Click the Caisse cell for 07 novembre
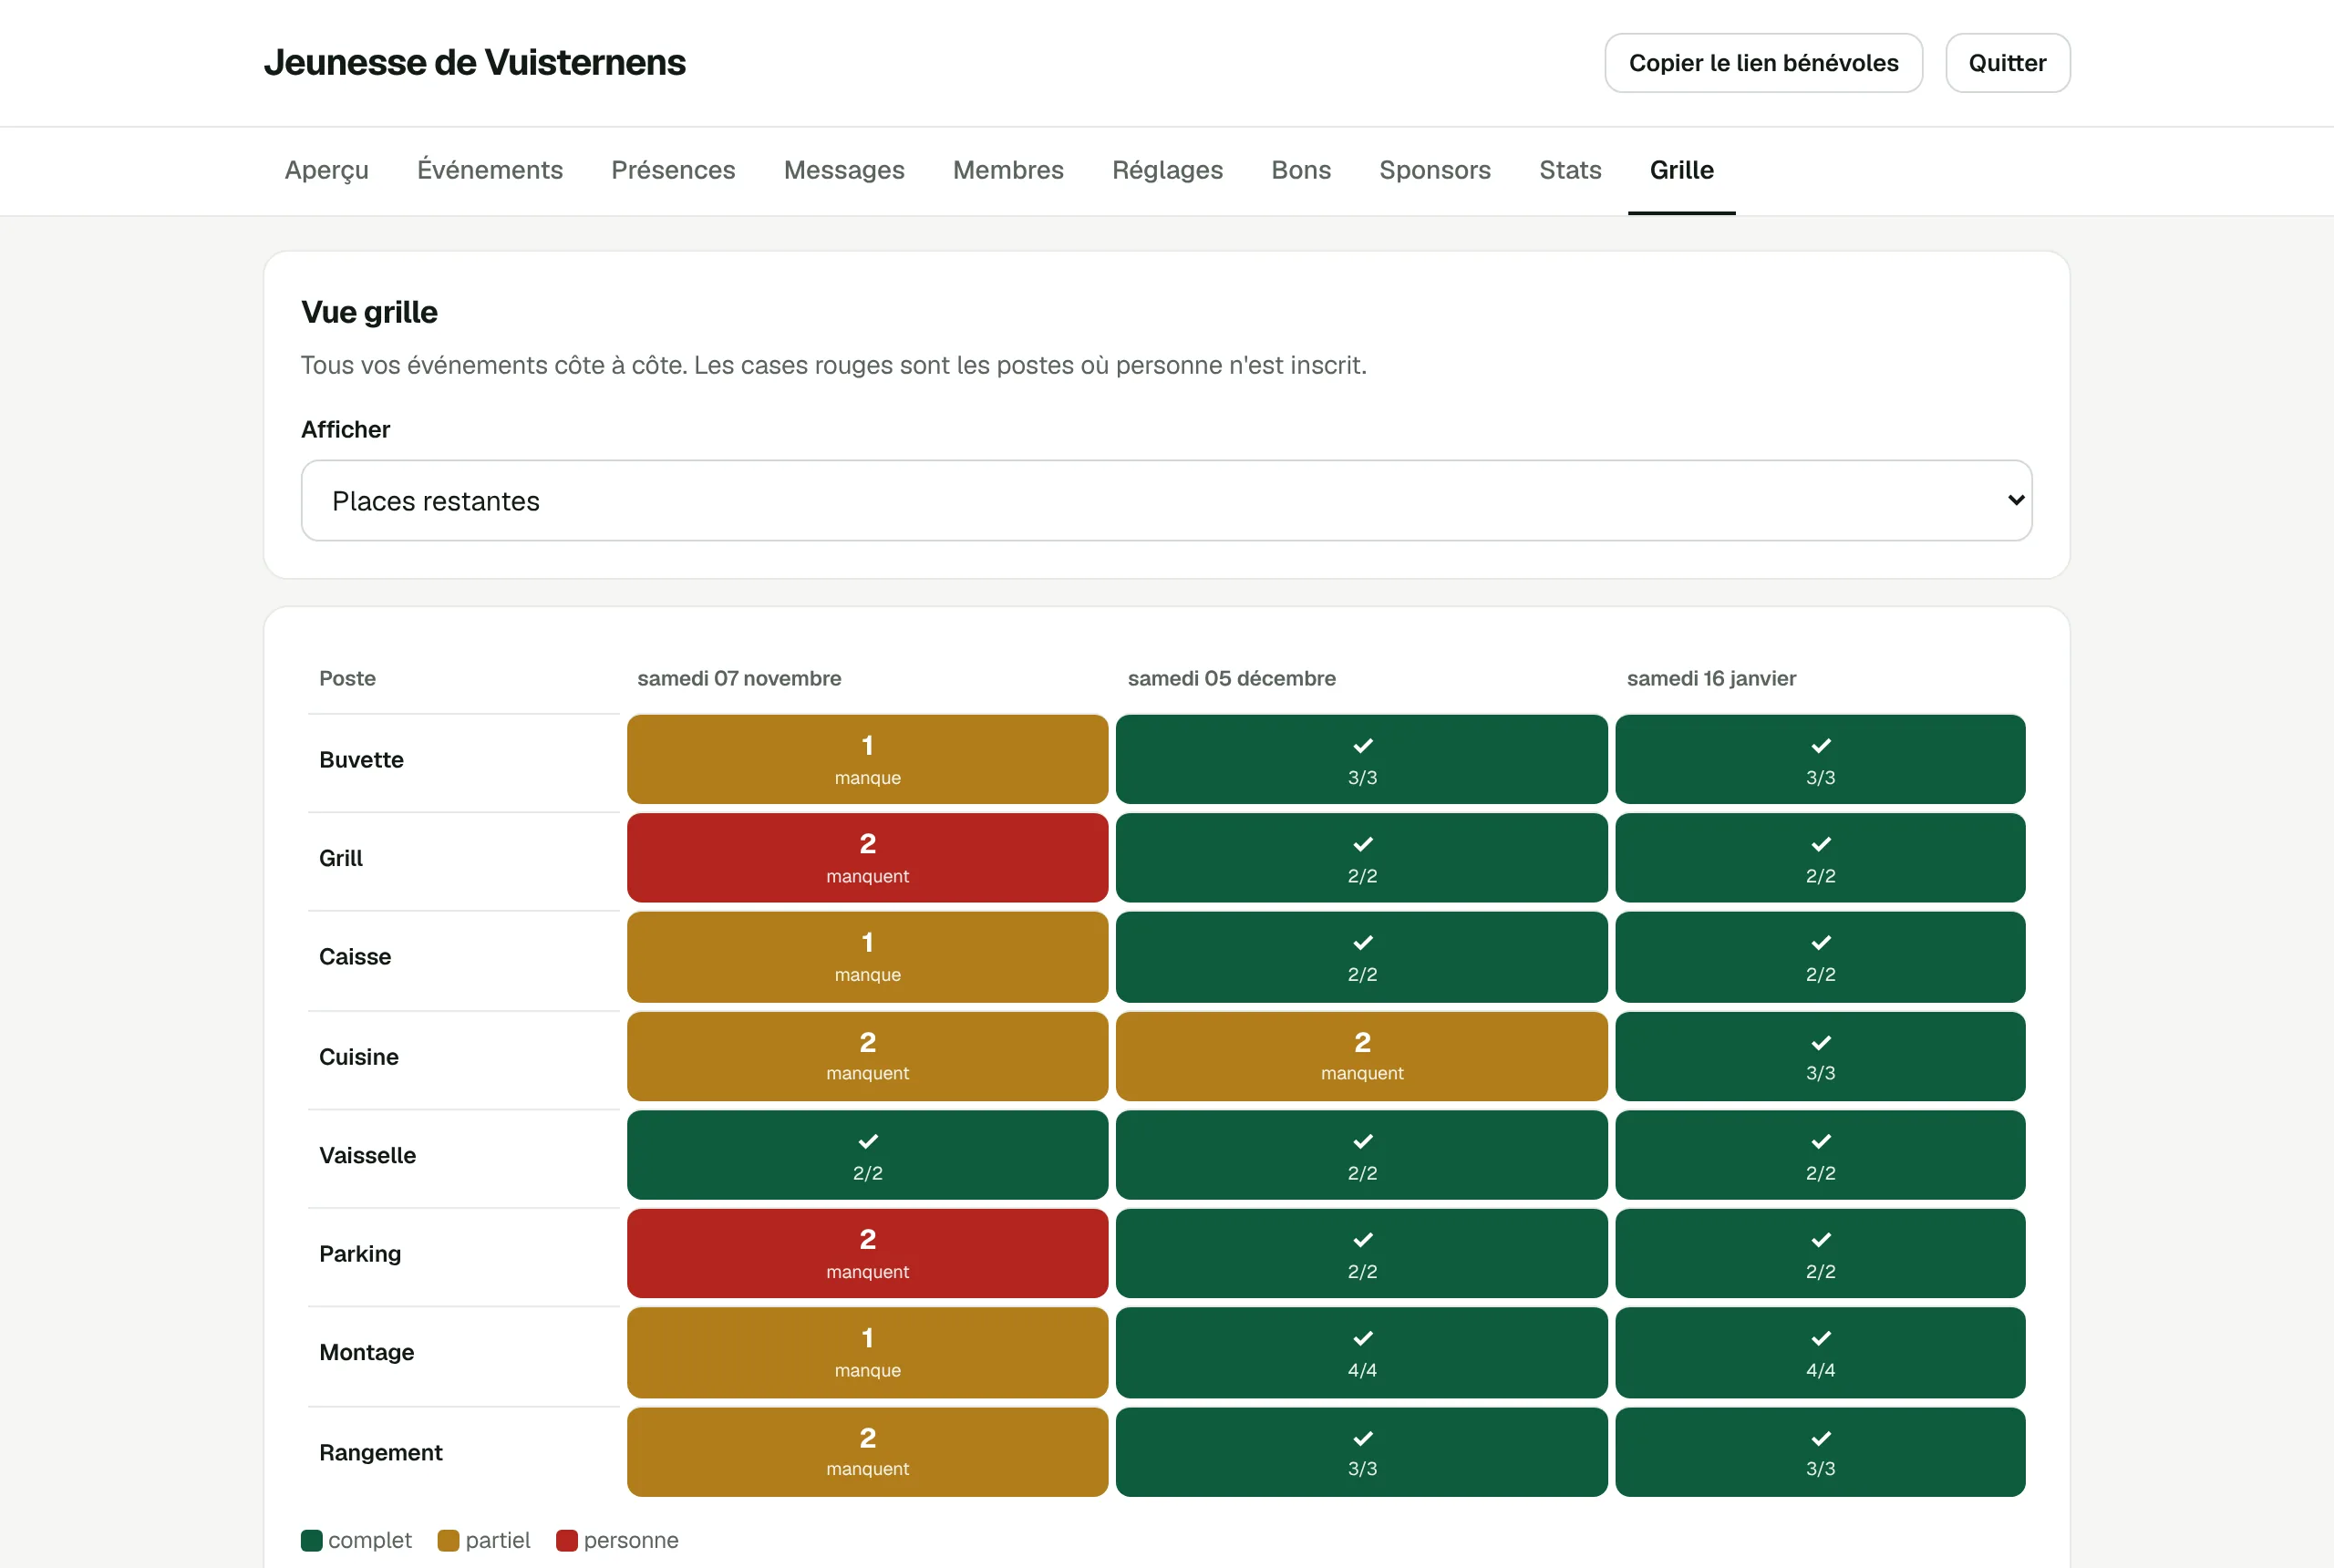 tap(867, 957)
